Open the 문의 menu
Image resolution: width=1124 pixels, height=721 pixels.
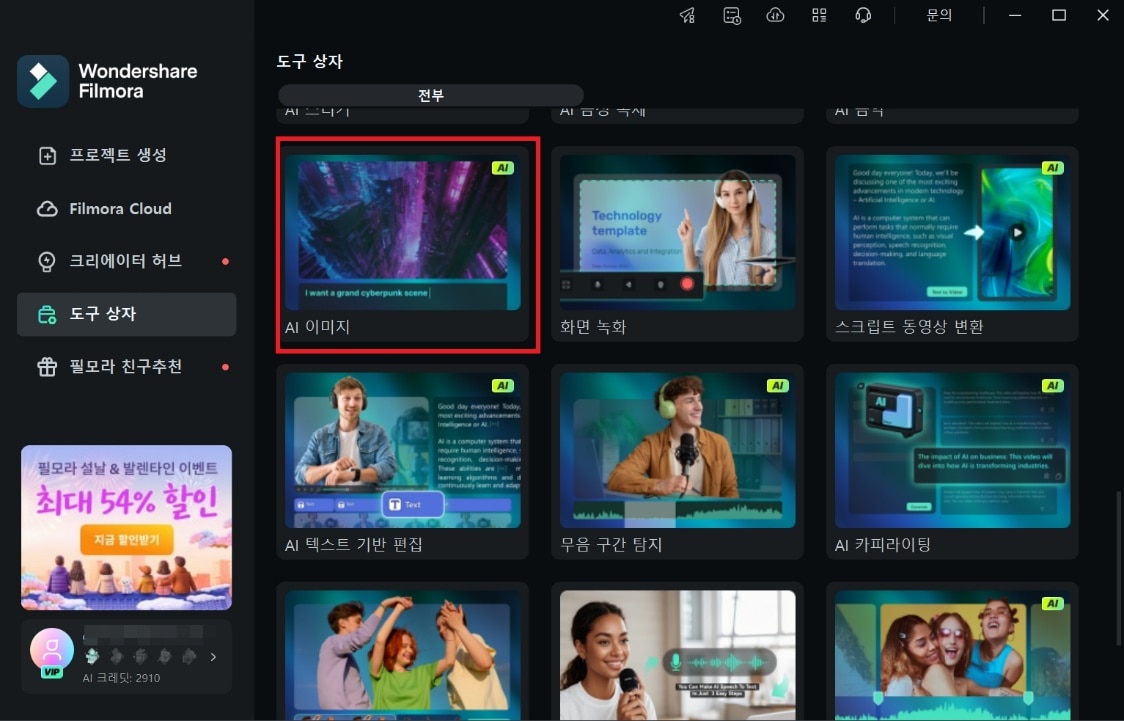click(939, 15)
